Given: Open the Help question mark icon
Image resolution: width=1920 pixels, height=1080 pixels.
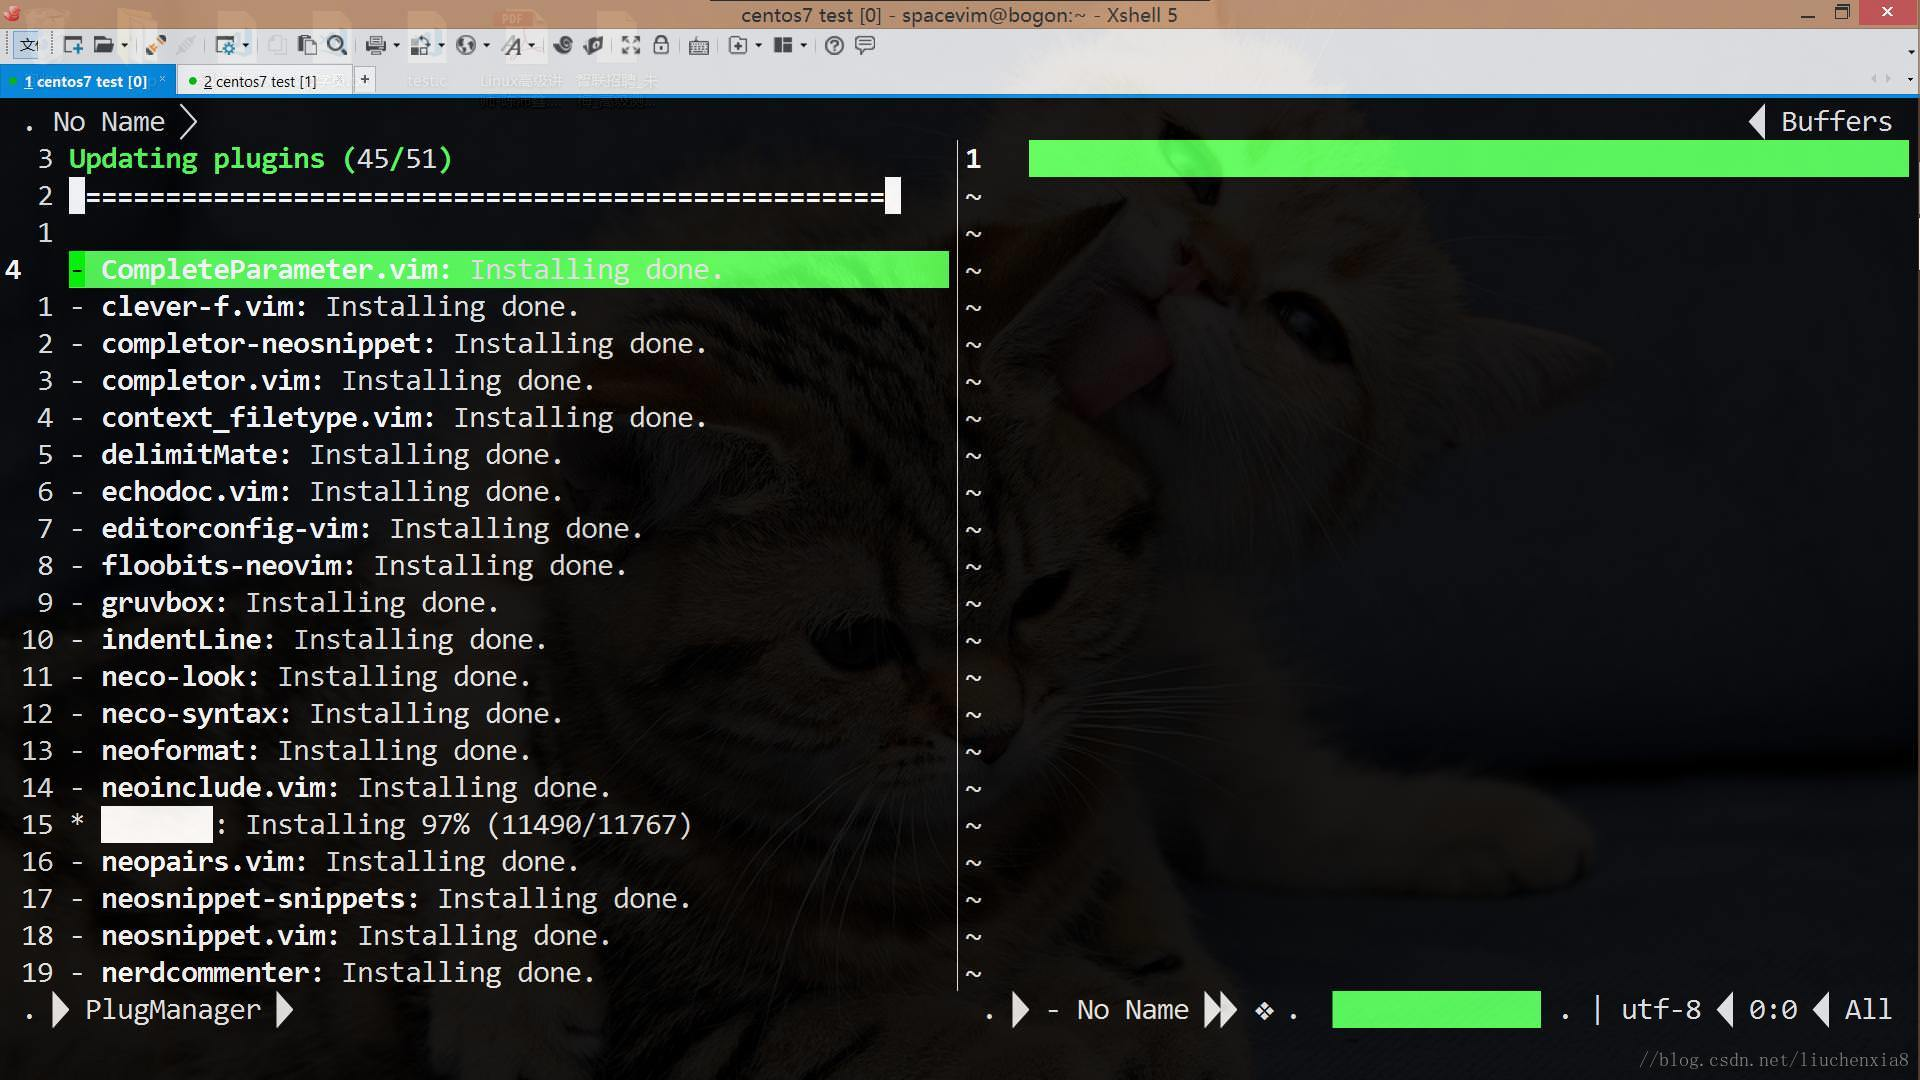Looking at the screenshot, I should pos(834,45).
